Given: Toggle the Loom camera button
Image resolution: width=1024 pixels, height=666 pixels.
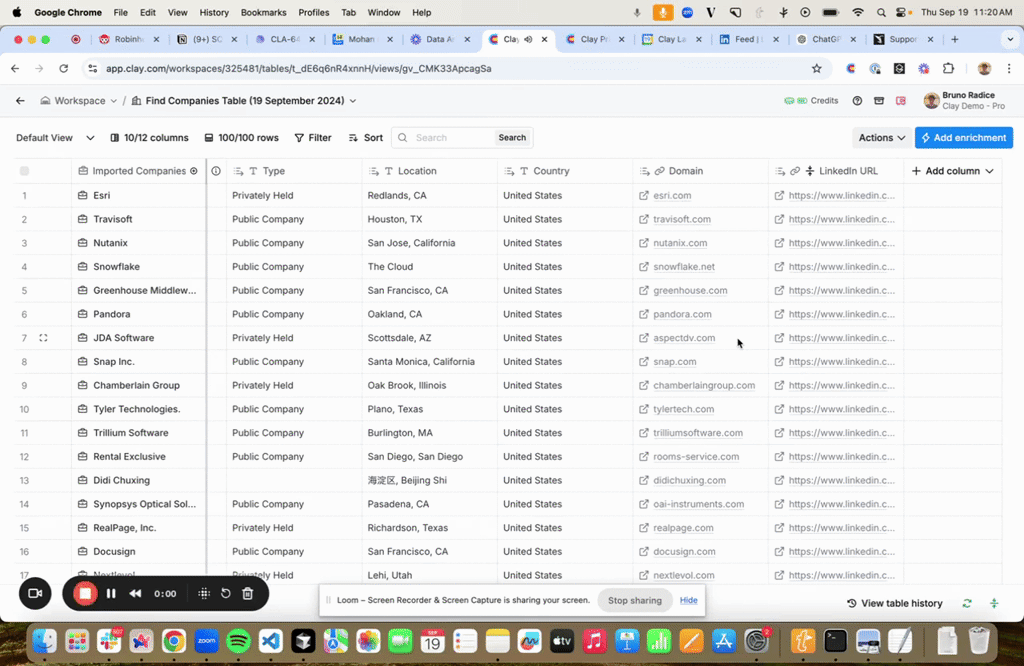Looking at the screenshot, I should coord(34,593).
